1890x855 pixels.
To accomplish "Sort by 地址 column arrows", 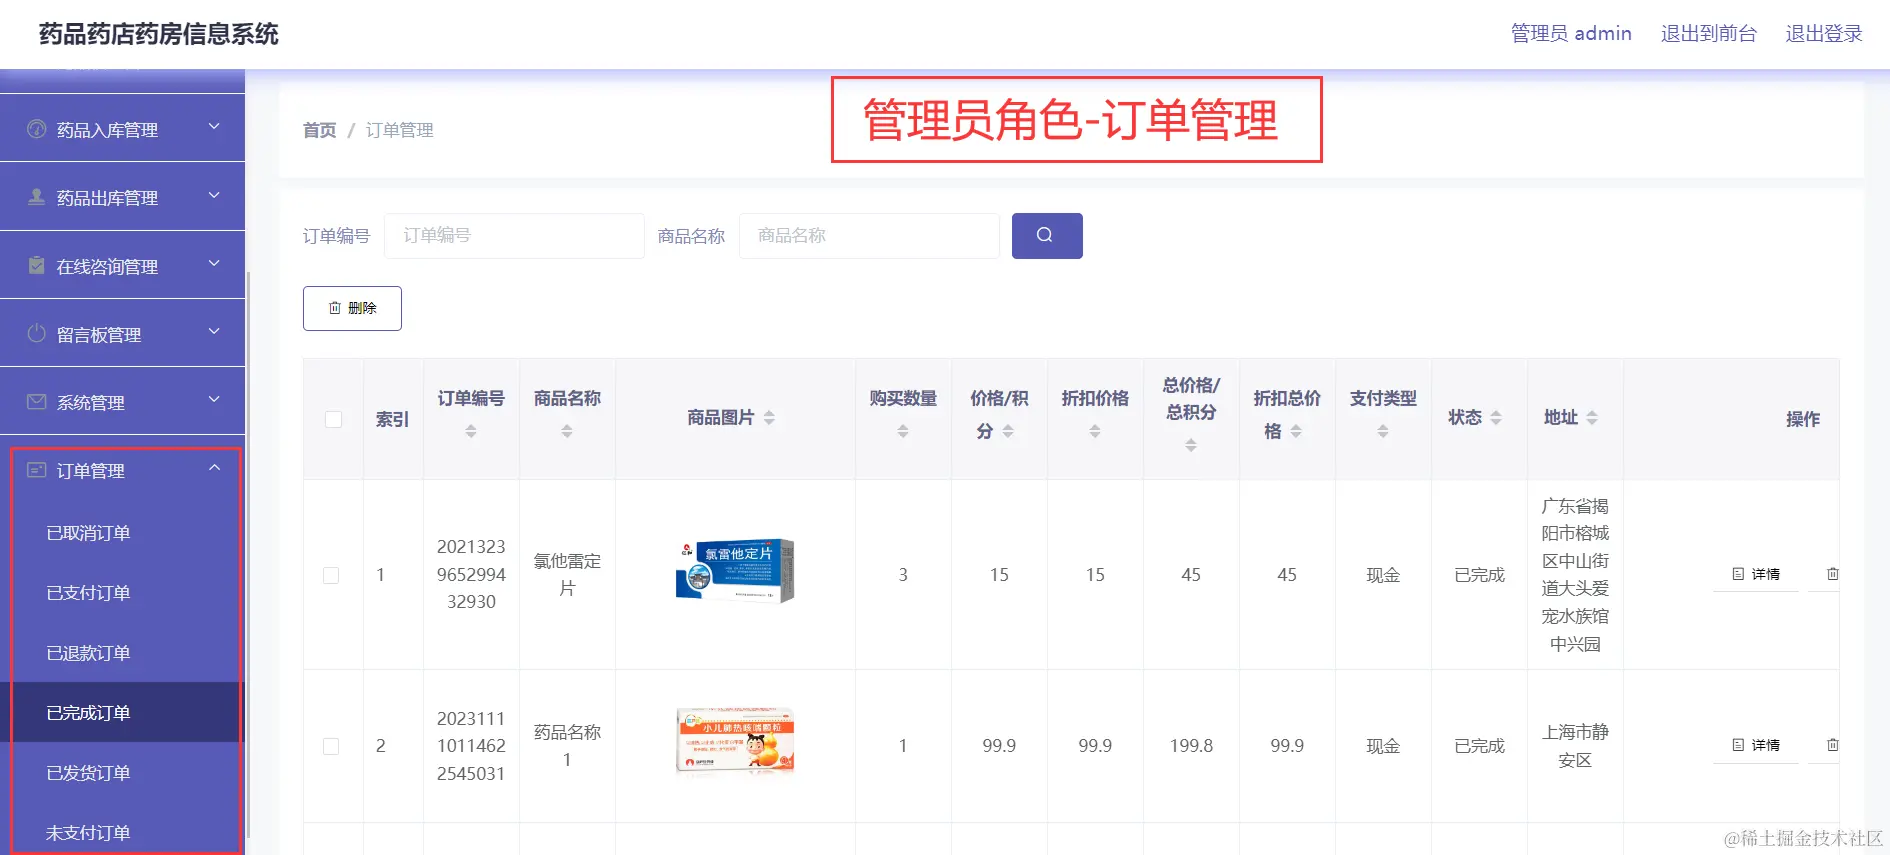I will coord(1592,418).
